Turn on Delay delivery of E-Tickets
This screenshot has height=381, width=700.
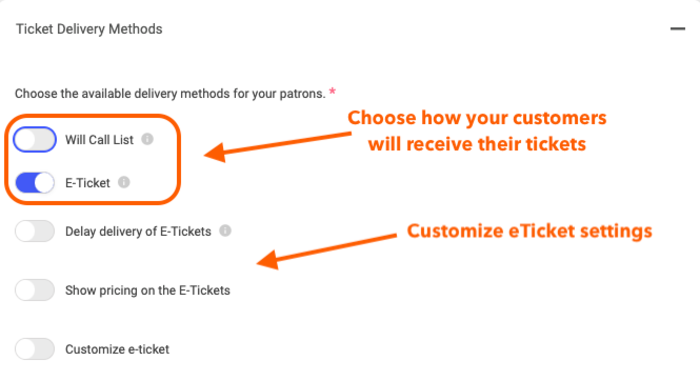(x=35, y=231)
